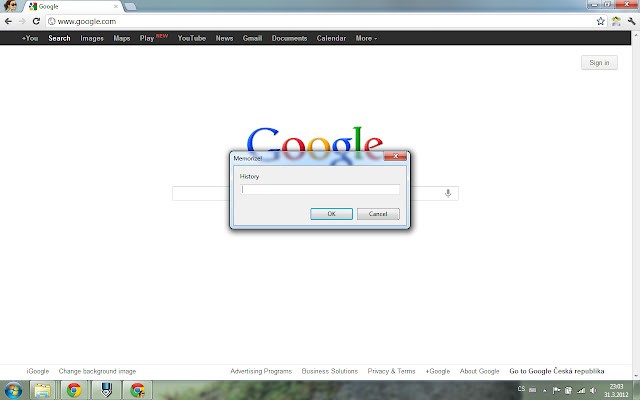Open Windows Explorer from the taskbar
Screen dimensions: 640x400
pos(43,390)
